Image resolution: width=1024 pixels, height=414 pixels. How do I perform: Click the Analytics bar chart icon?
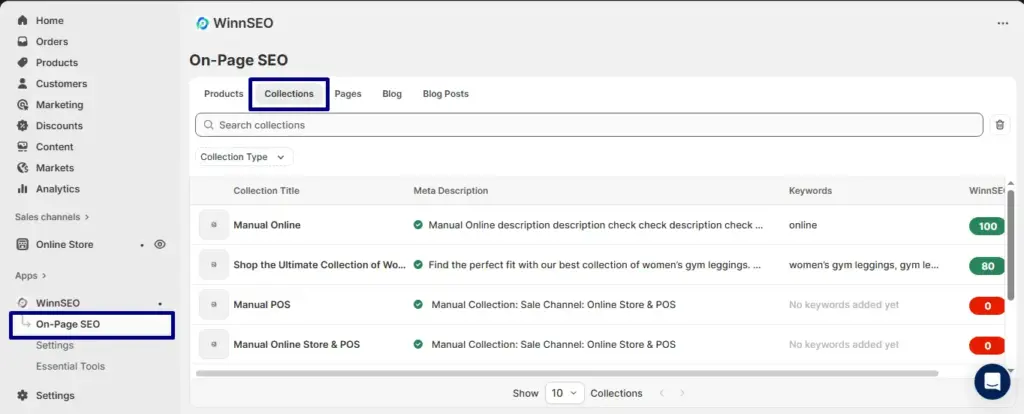[x=23, y=189]
